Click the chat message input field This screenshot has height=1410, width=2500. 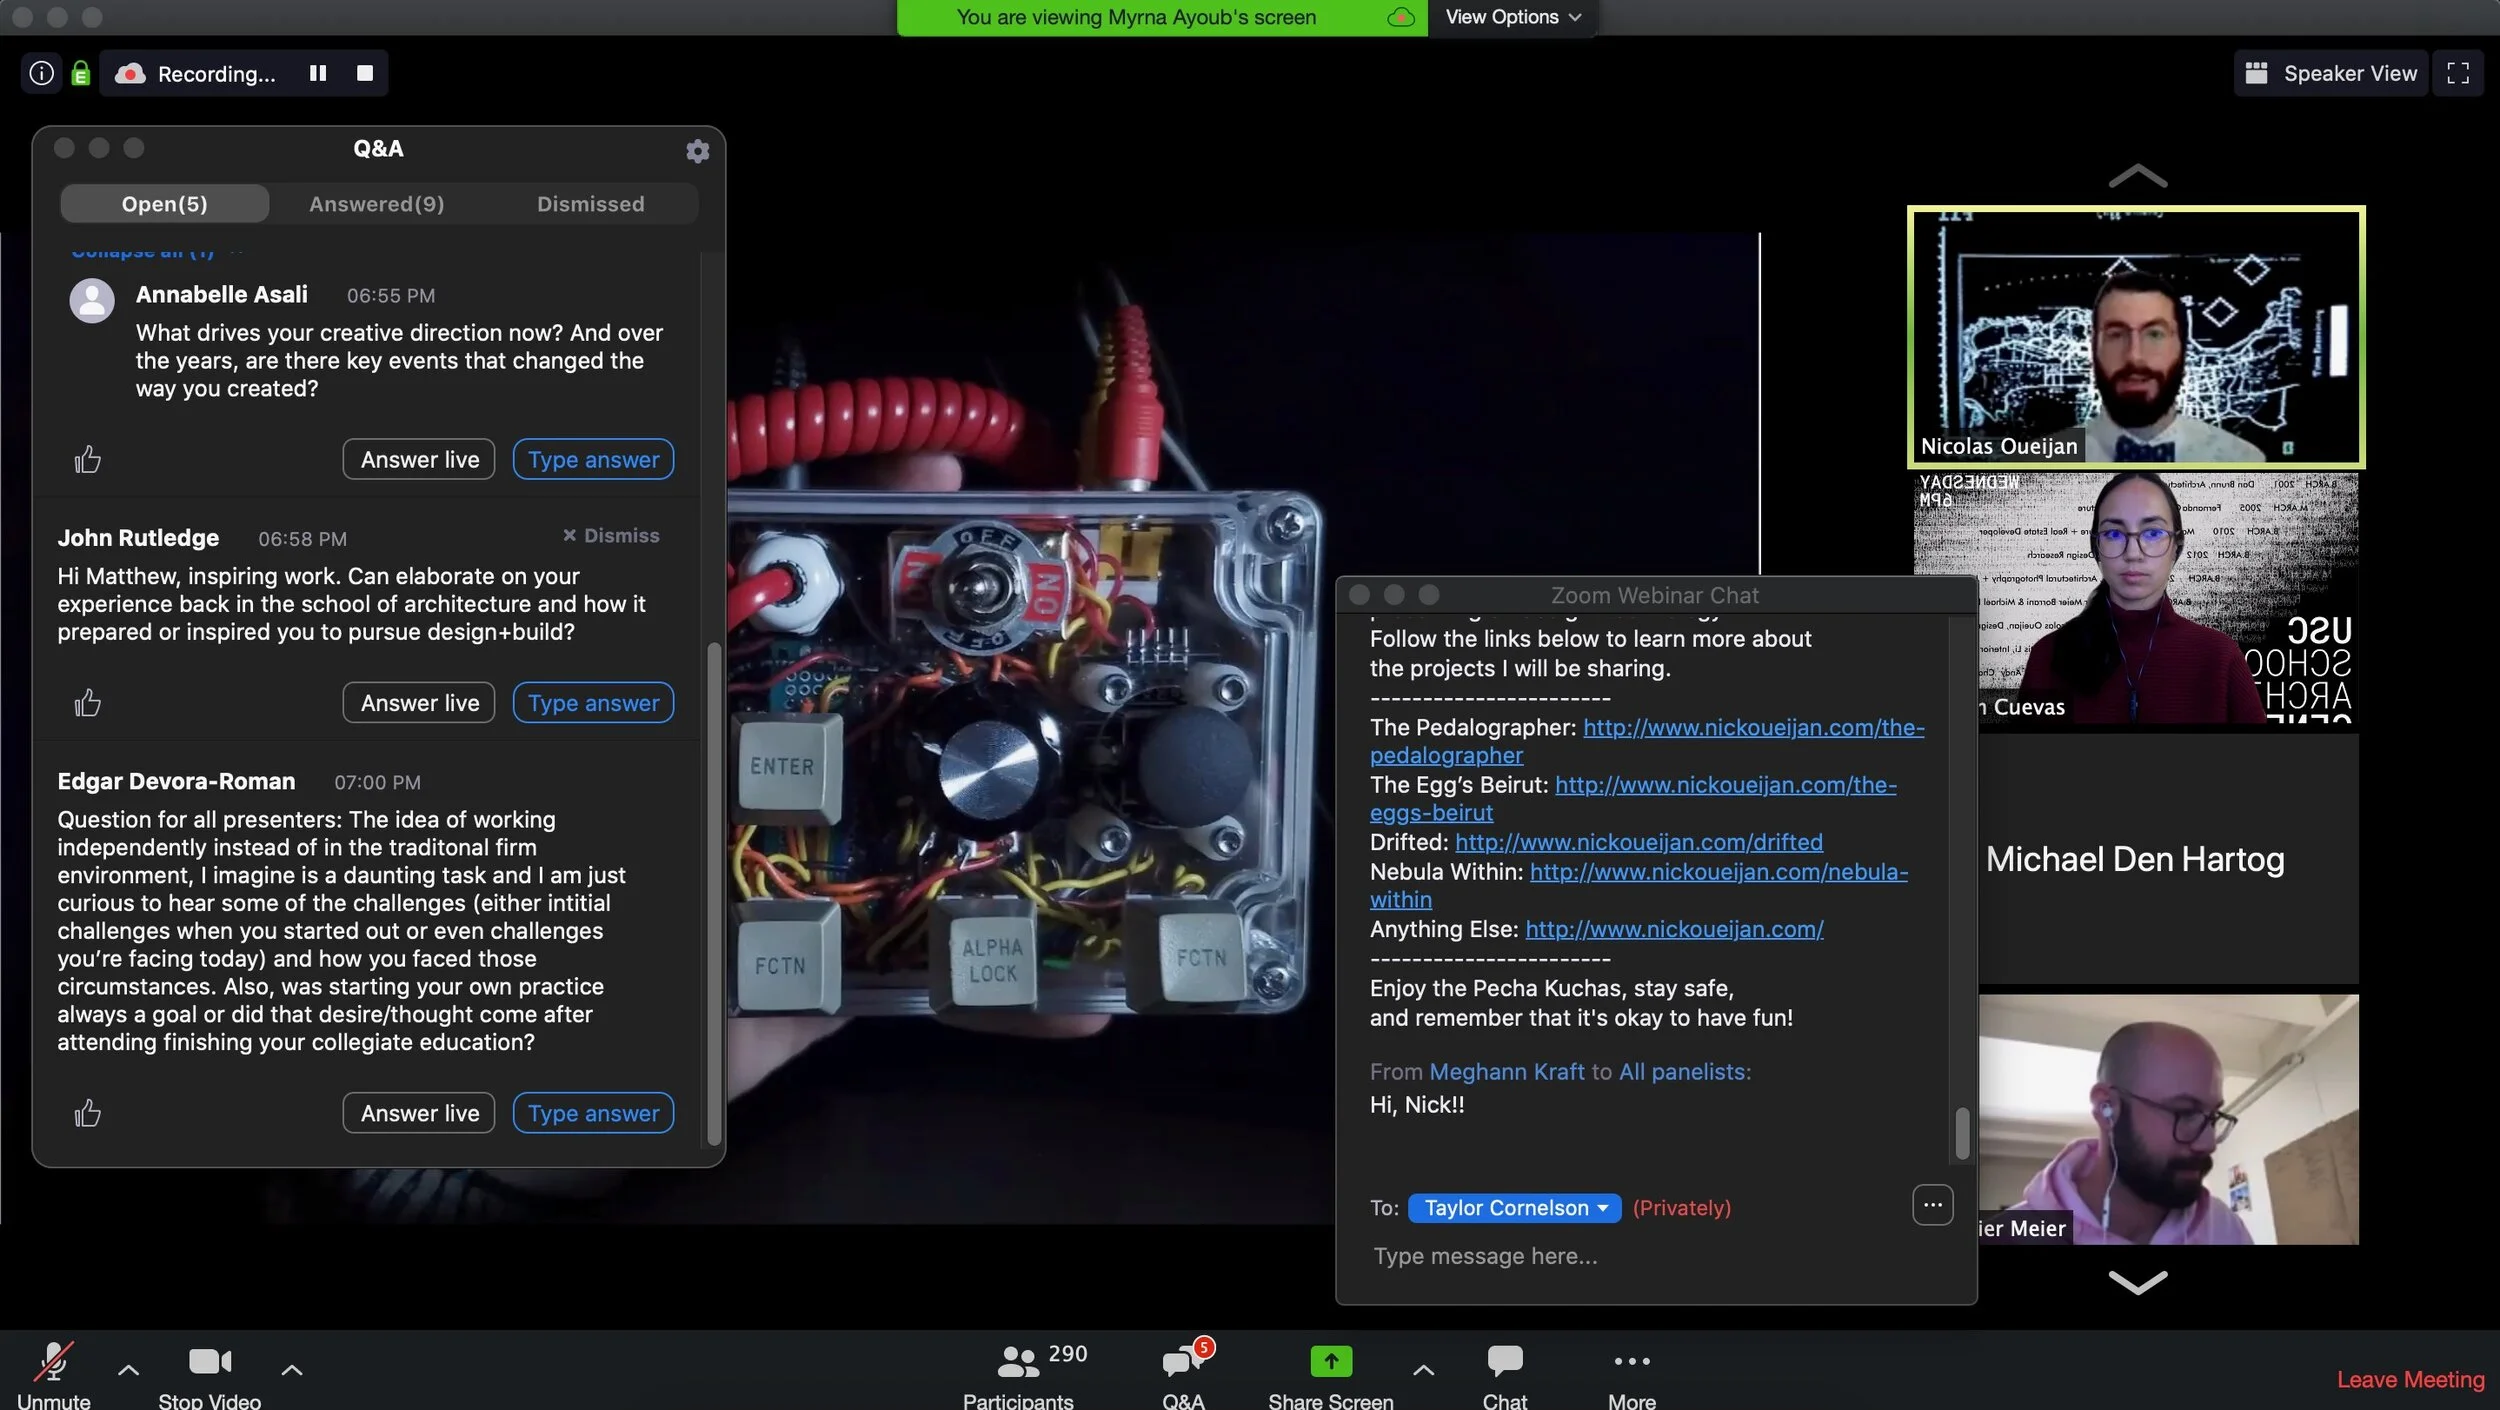click(1640, 1256)
